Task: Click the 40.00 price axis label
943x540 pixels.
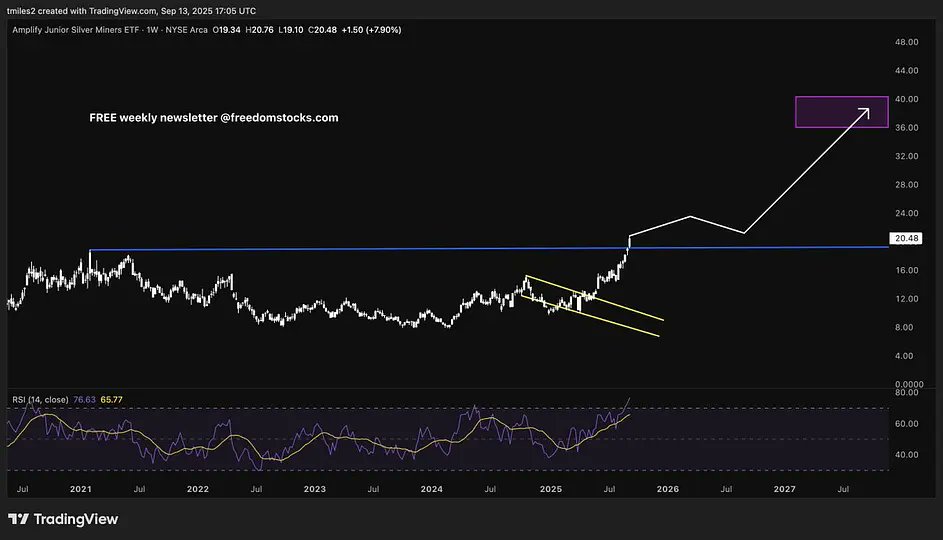Action: pos(906,99)
